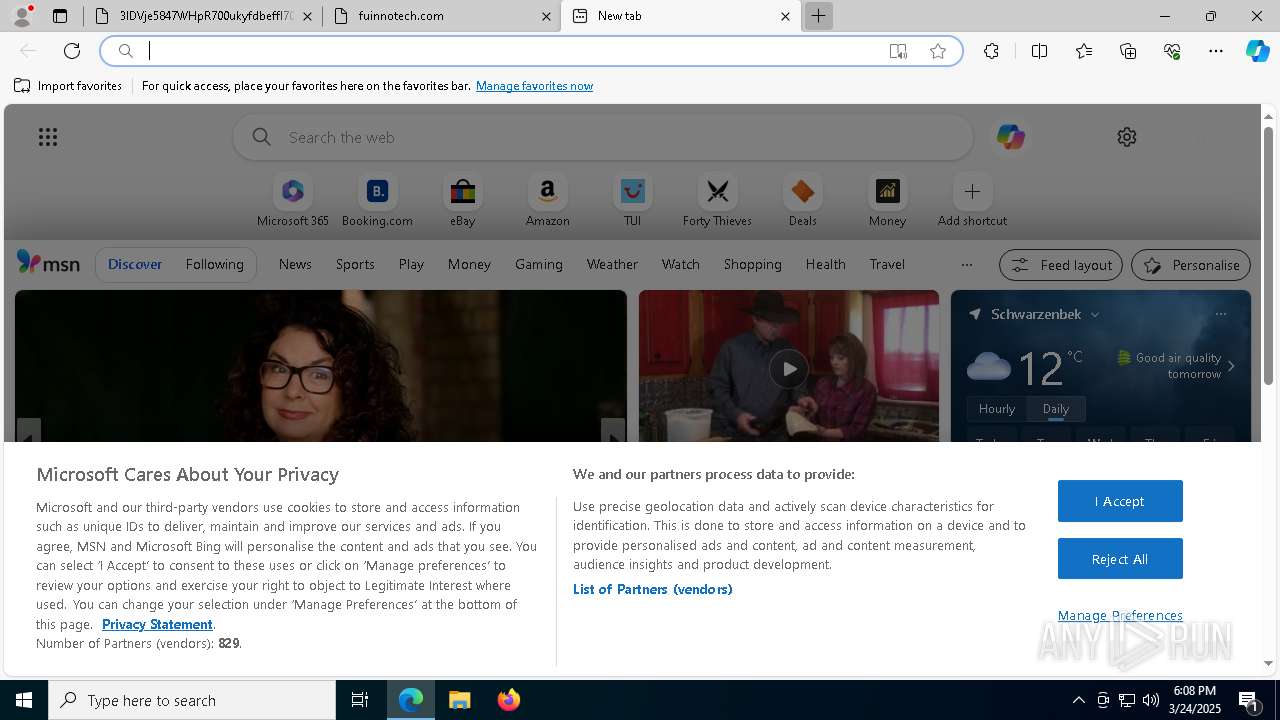The image size is (1280, 720).
Task: Expand the Schwarzenbek location dropdown
Action: click(x=1095, y=314)
